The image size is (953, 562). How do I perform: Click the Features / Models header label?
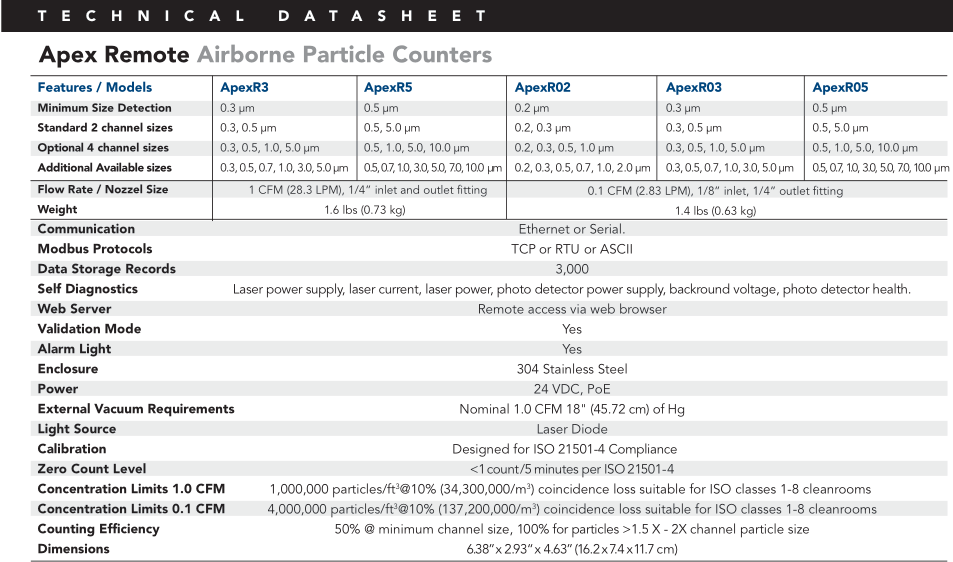coord(95,87)
